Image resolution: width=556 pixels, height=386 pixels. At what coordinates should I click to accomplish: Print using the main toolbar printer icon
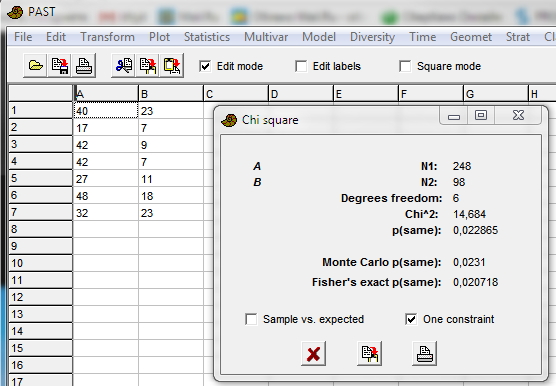tap(84, 66)
